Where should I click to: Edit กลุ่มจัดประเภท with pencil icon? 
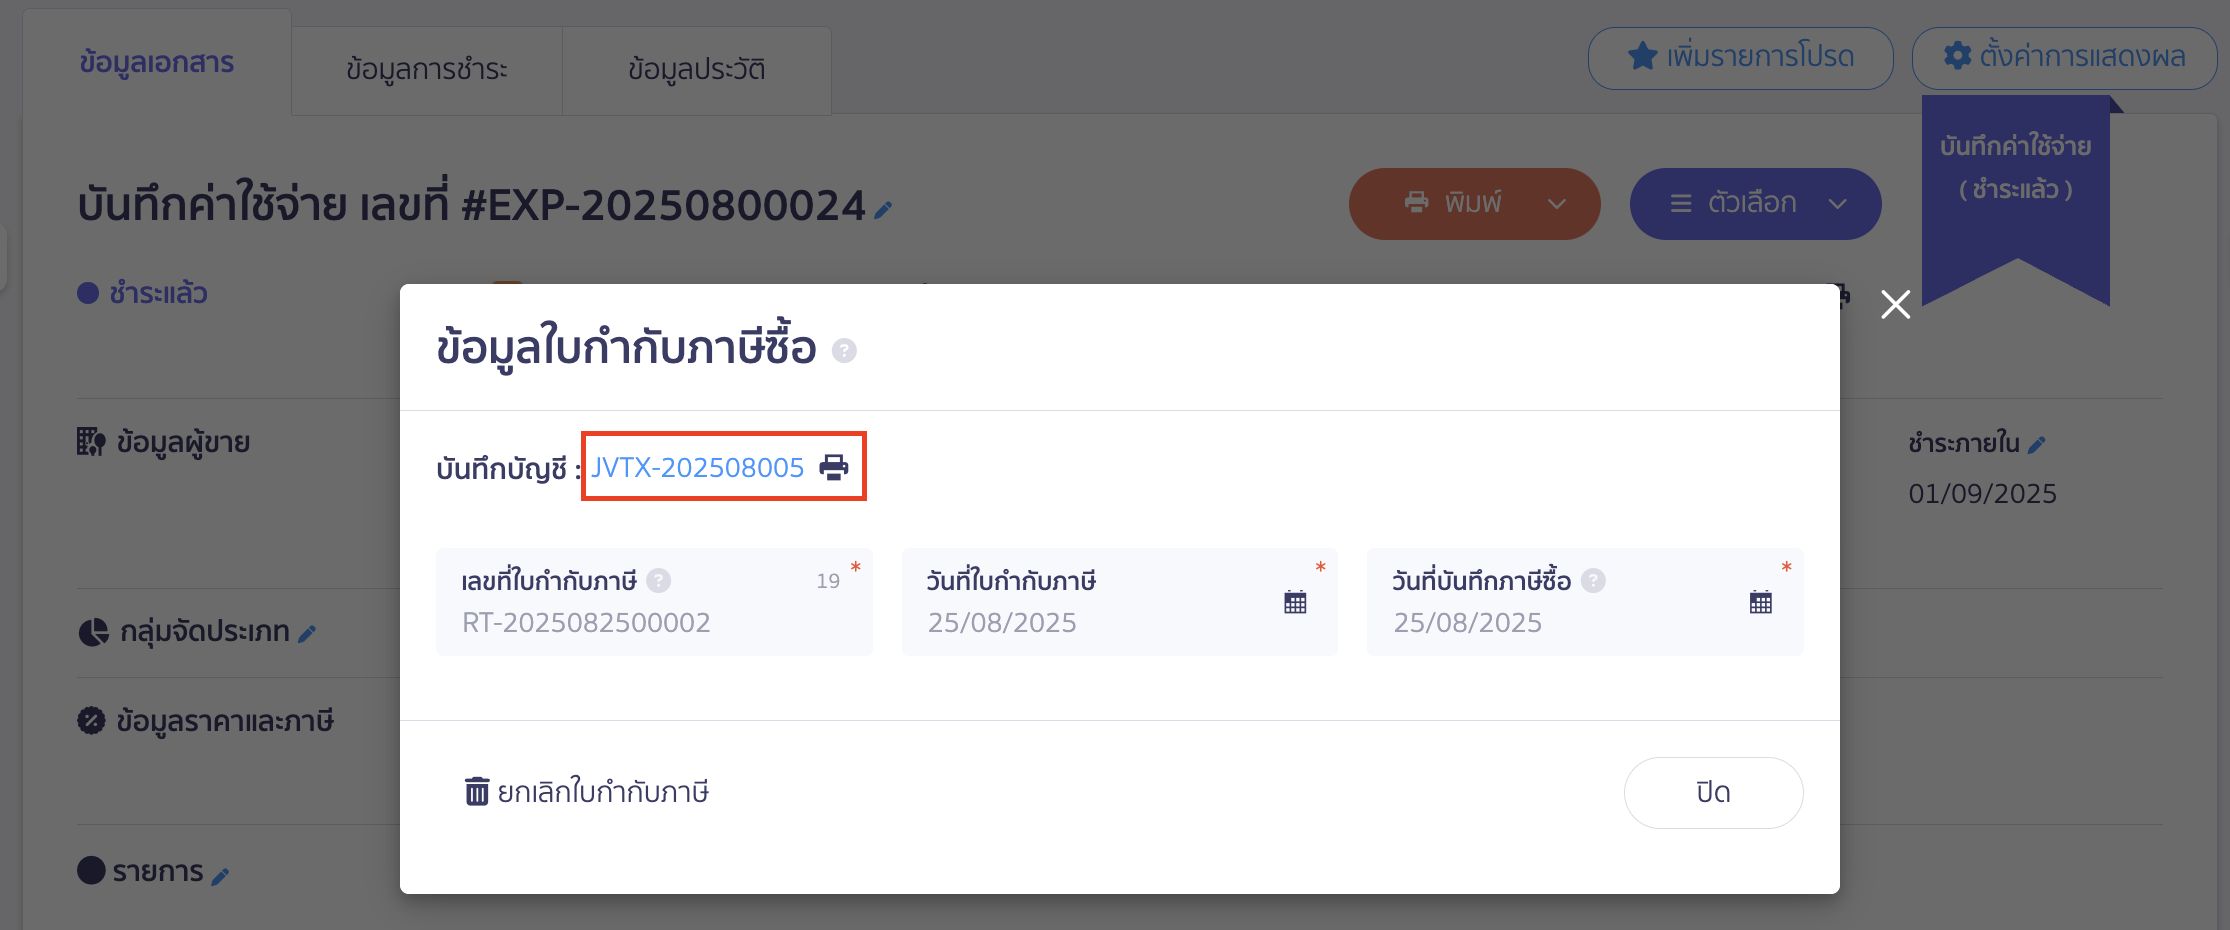click(307, 634)
